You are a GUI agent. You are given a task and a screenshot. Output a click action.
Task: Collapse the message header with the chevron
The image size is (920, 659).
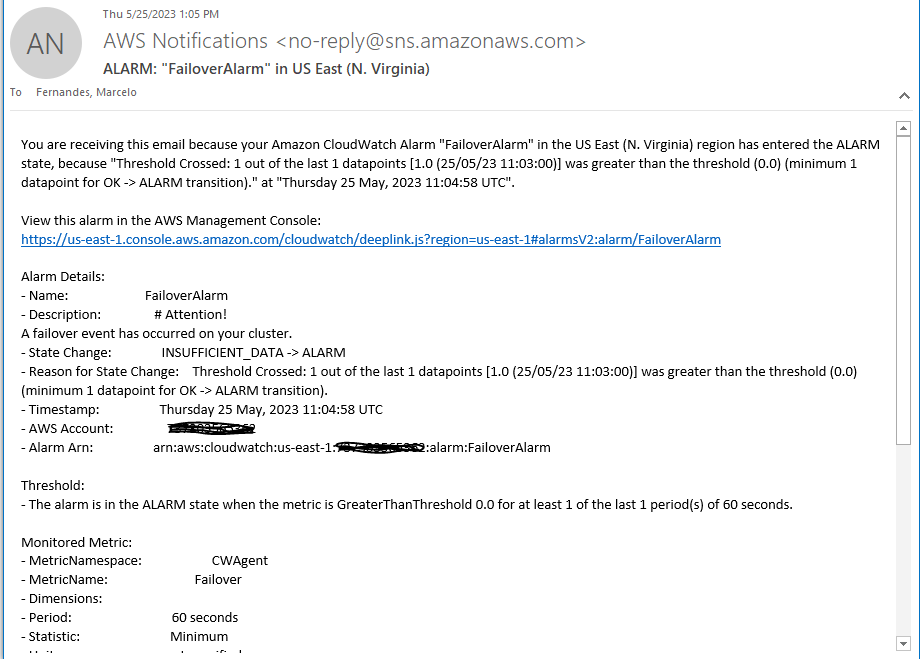[903, 95]
